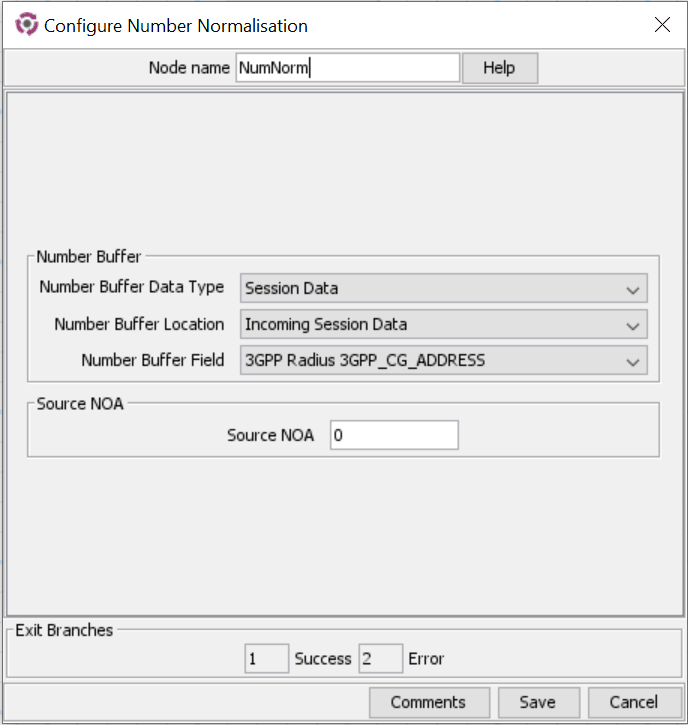Click the Source NOA input field
Screen dimensions: 688x725
tap(394, 435)
